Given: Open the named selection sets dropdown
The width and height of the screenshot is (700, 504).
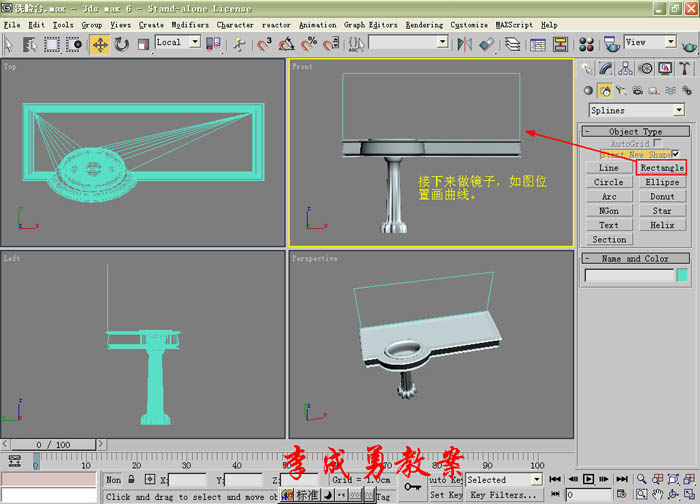Looking at the screenshot, I should coord(408,42).
